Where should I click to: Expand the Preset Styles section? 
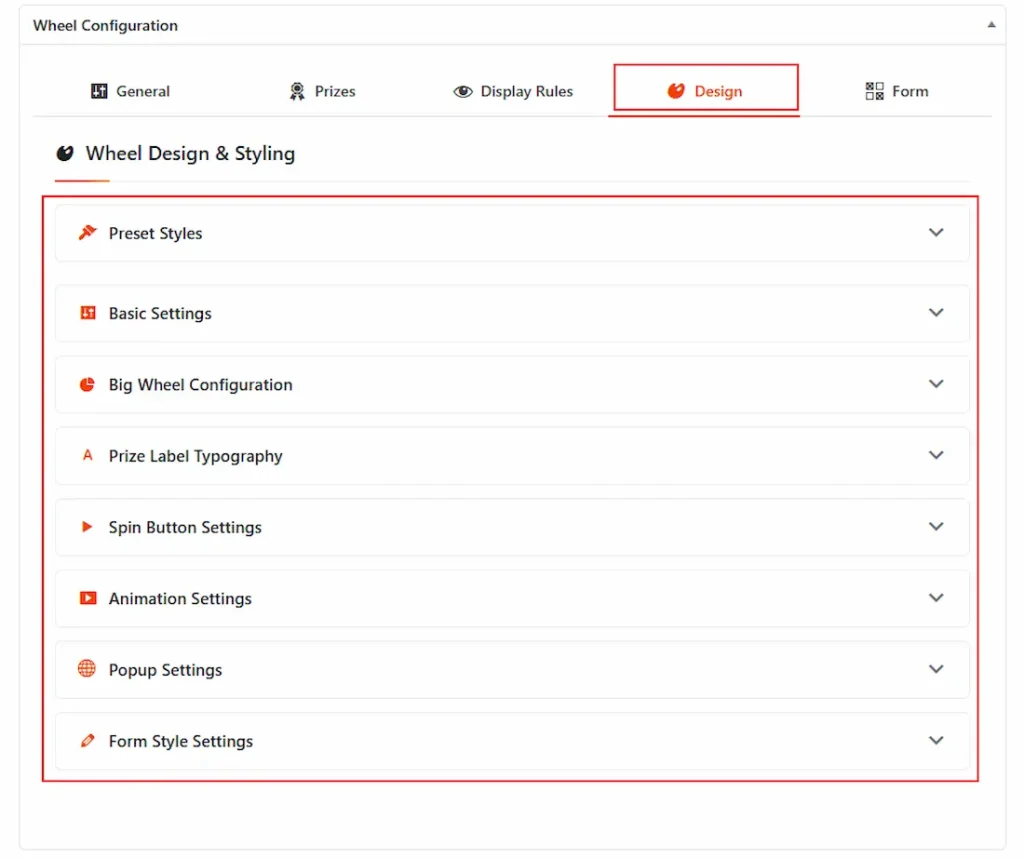click(x=936, y=232)
